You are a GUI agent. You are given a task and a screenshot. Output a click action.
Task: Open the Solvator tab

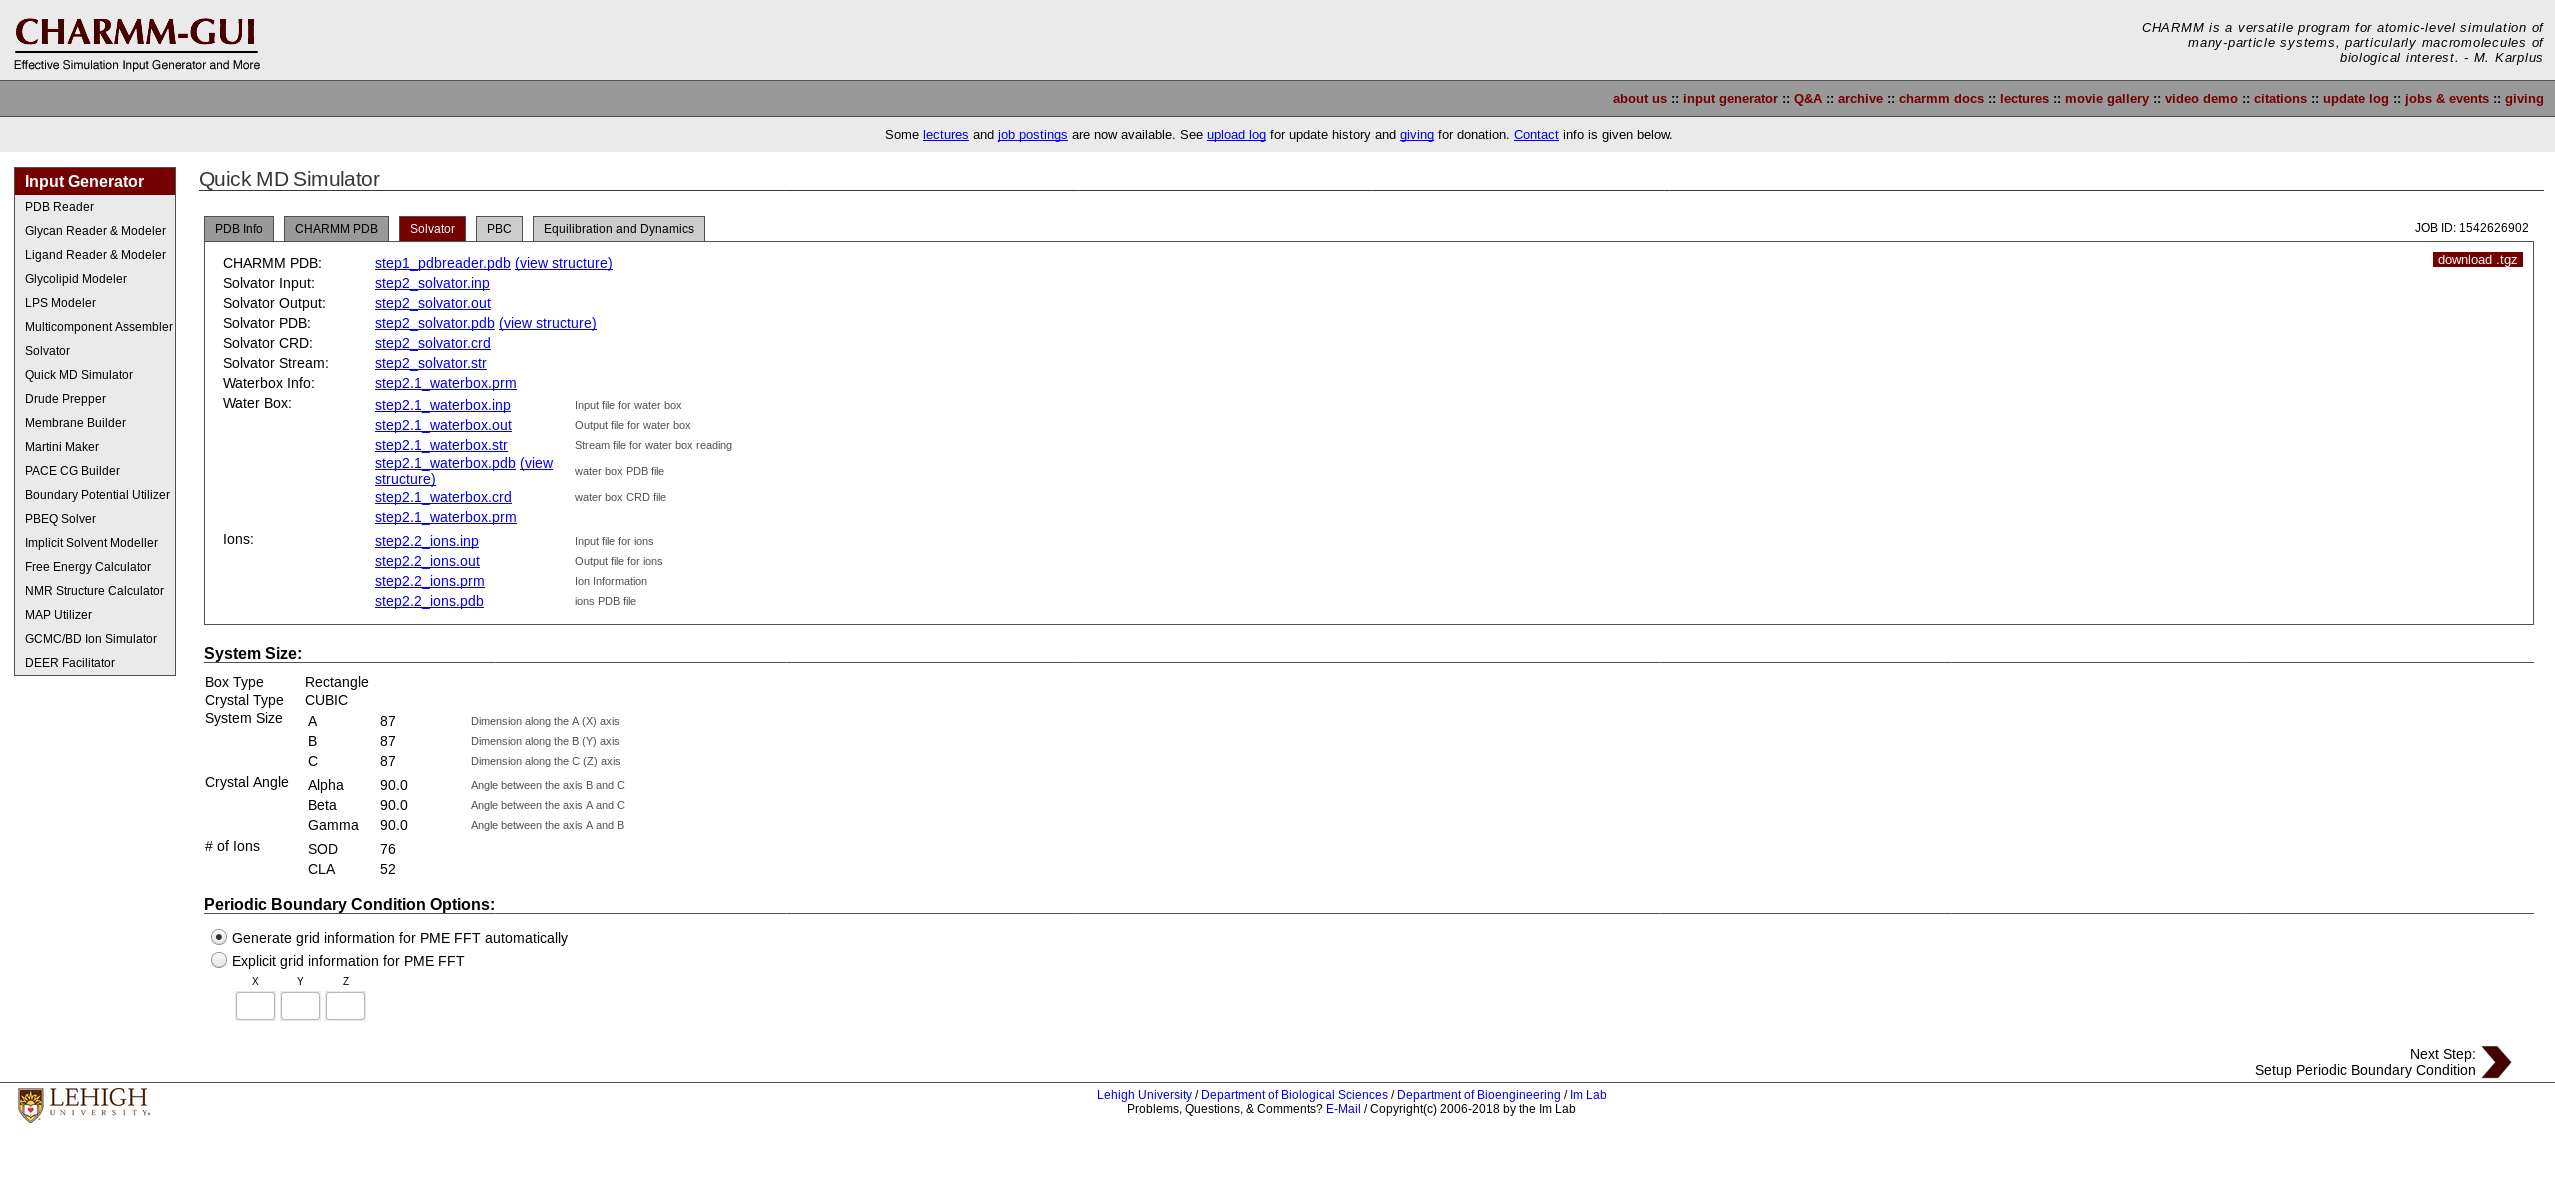(432, 229)
